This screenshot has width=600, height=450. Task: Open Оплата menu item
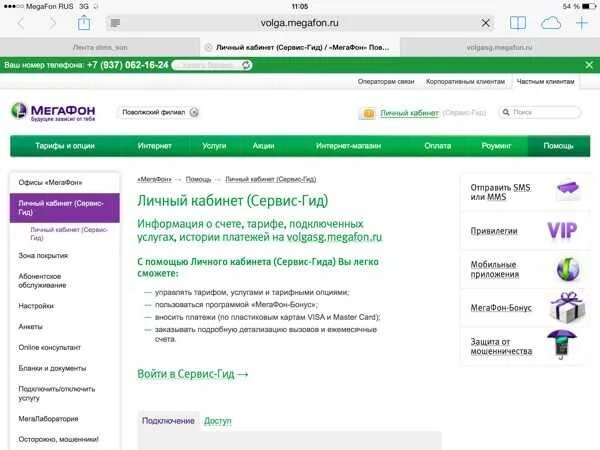point(437,146)
